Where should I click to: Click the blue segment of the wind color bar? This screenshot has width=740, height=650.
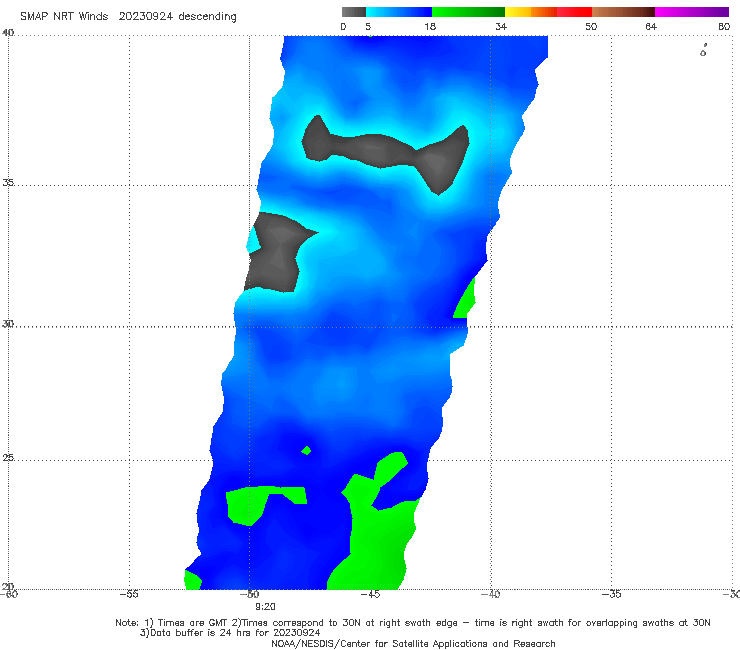tap(399, 12)
